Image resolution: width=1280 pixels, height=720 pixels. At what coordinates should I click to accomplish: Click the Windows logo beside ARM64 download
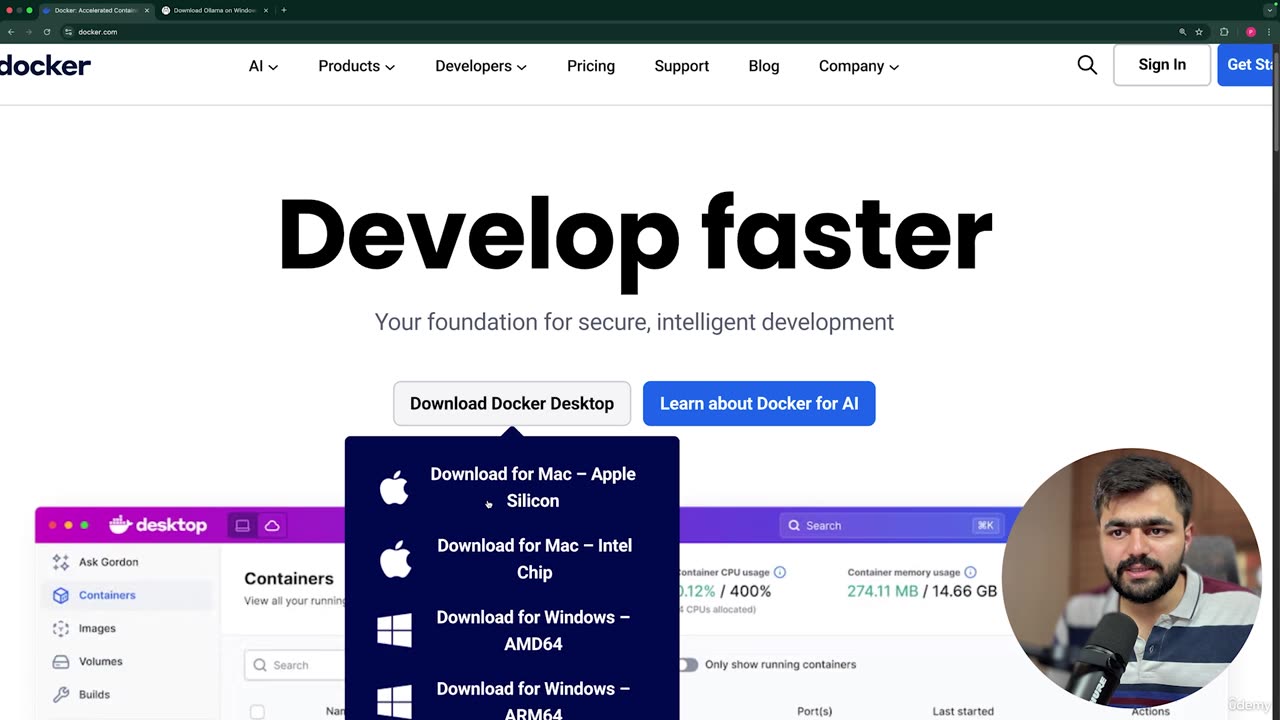coord(394,700)
